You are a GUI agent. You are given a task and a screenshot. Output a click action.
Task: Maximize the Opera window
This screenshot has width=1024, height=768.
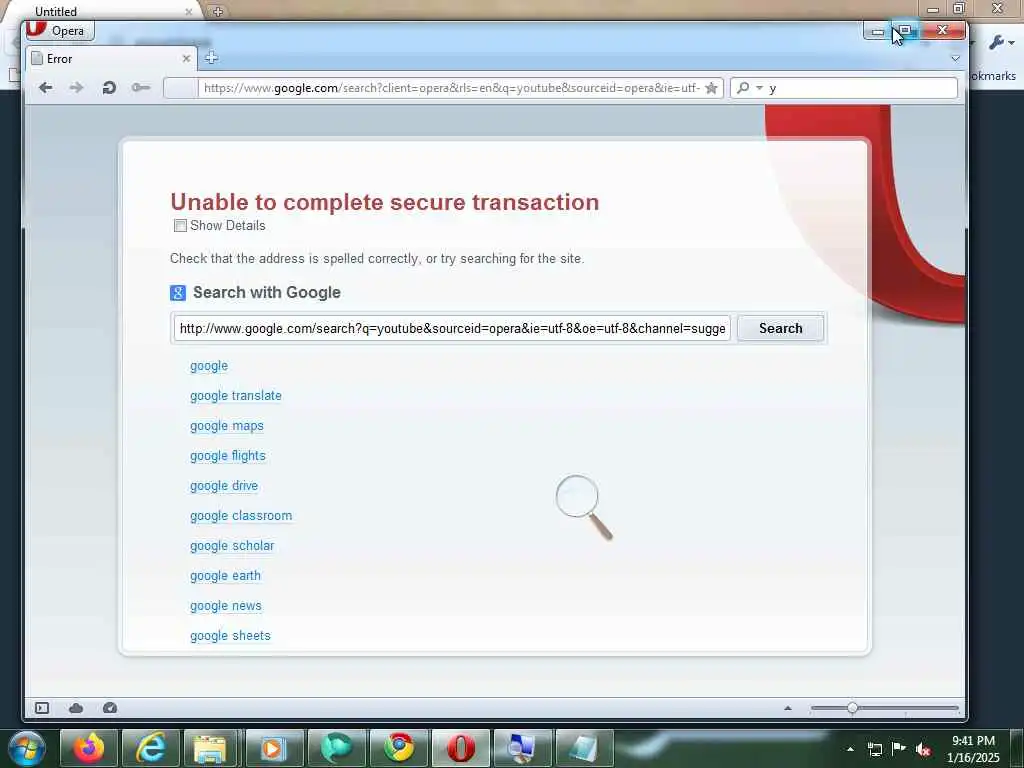tap(905, 31)
